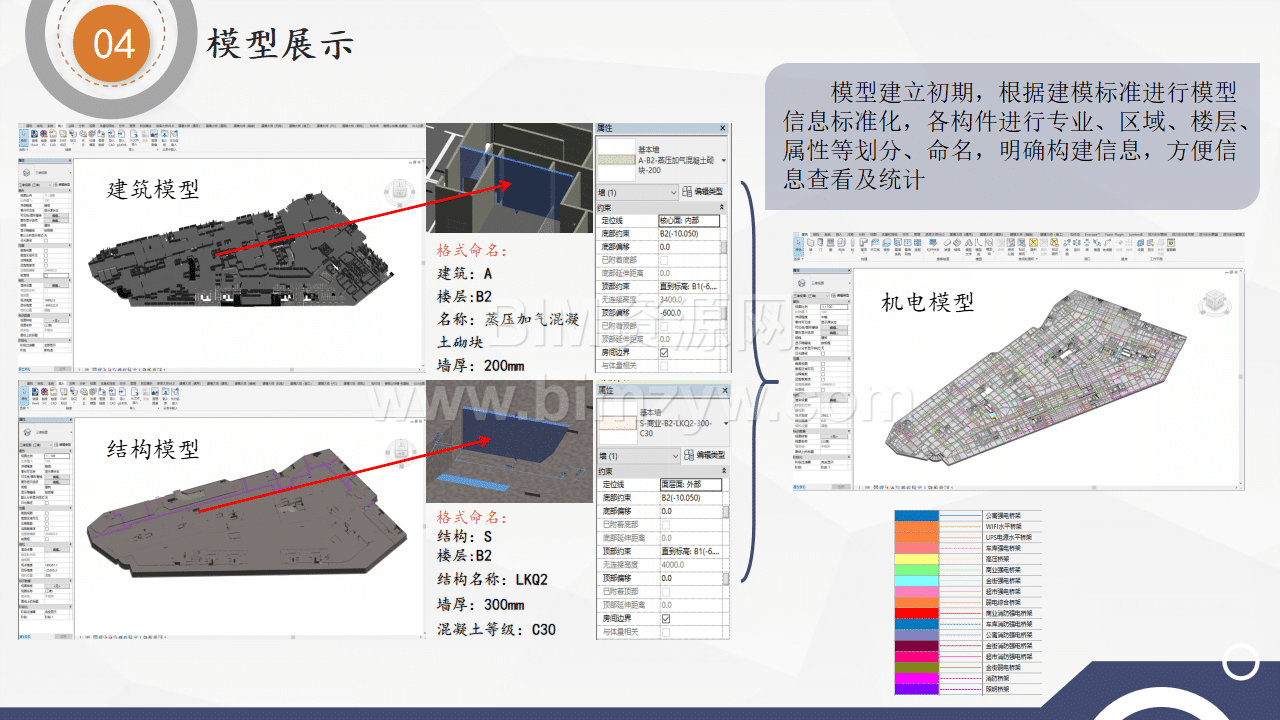Switch to 系统 ribbon tab in MEP window
This screenshot has height=720, width=1280.
coord(827,234)
